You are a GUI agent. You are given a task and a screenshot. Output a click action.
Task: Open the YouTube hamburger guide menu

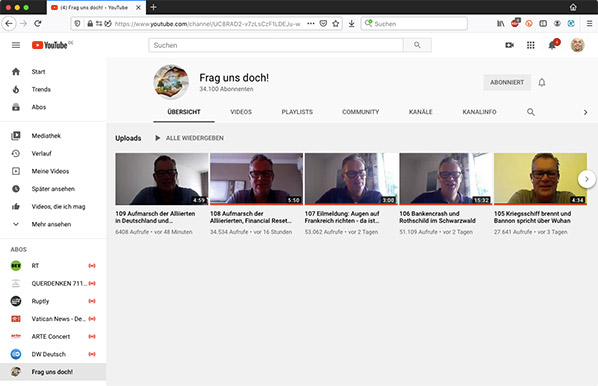pos(16,45)
